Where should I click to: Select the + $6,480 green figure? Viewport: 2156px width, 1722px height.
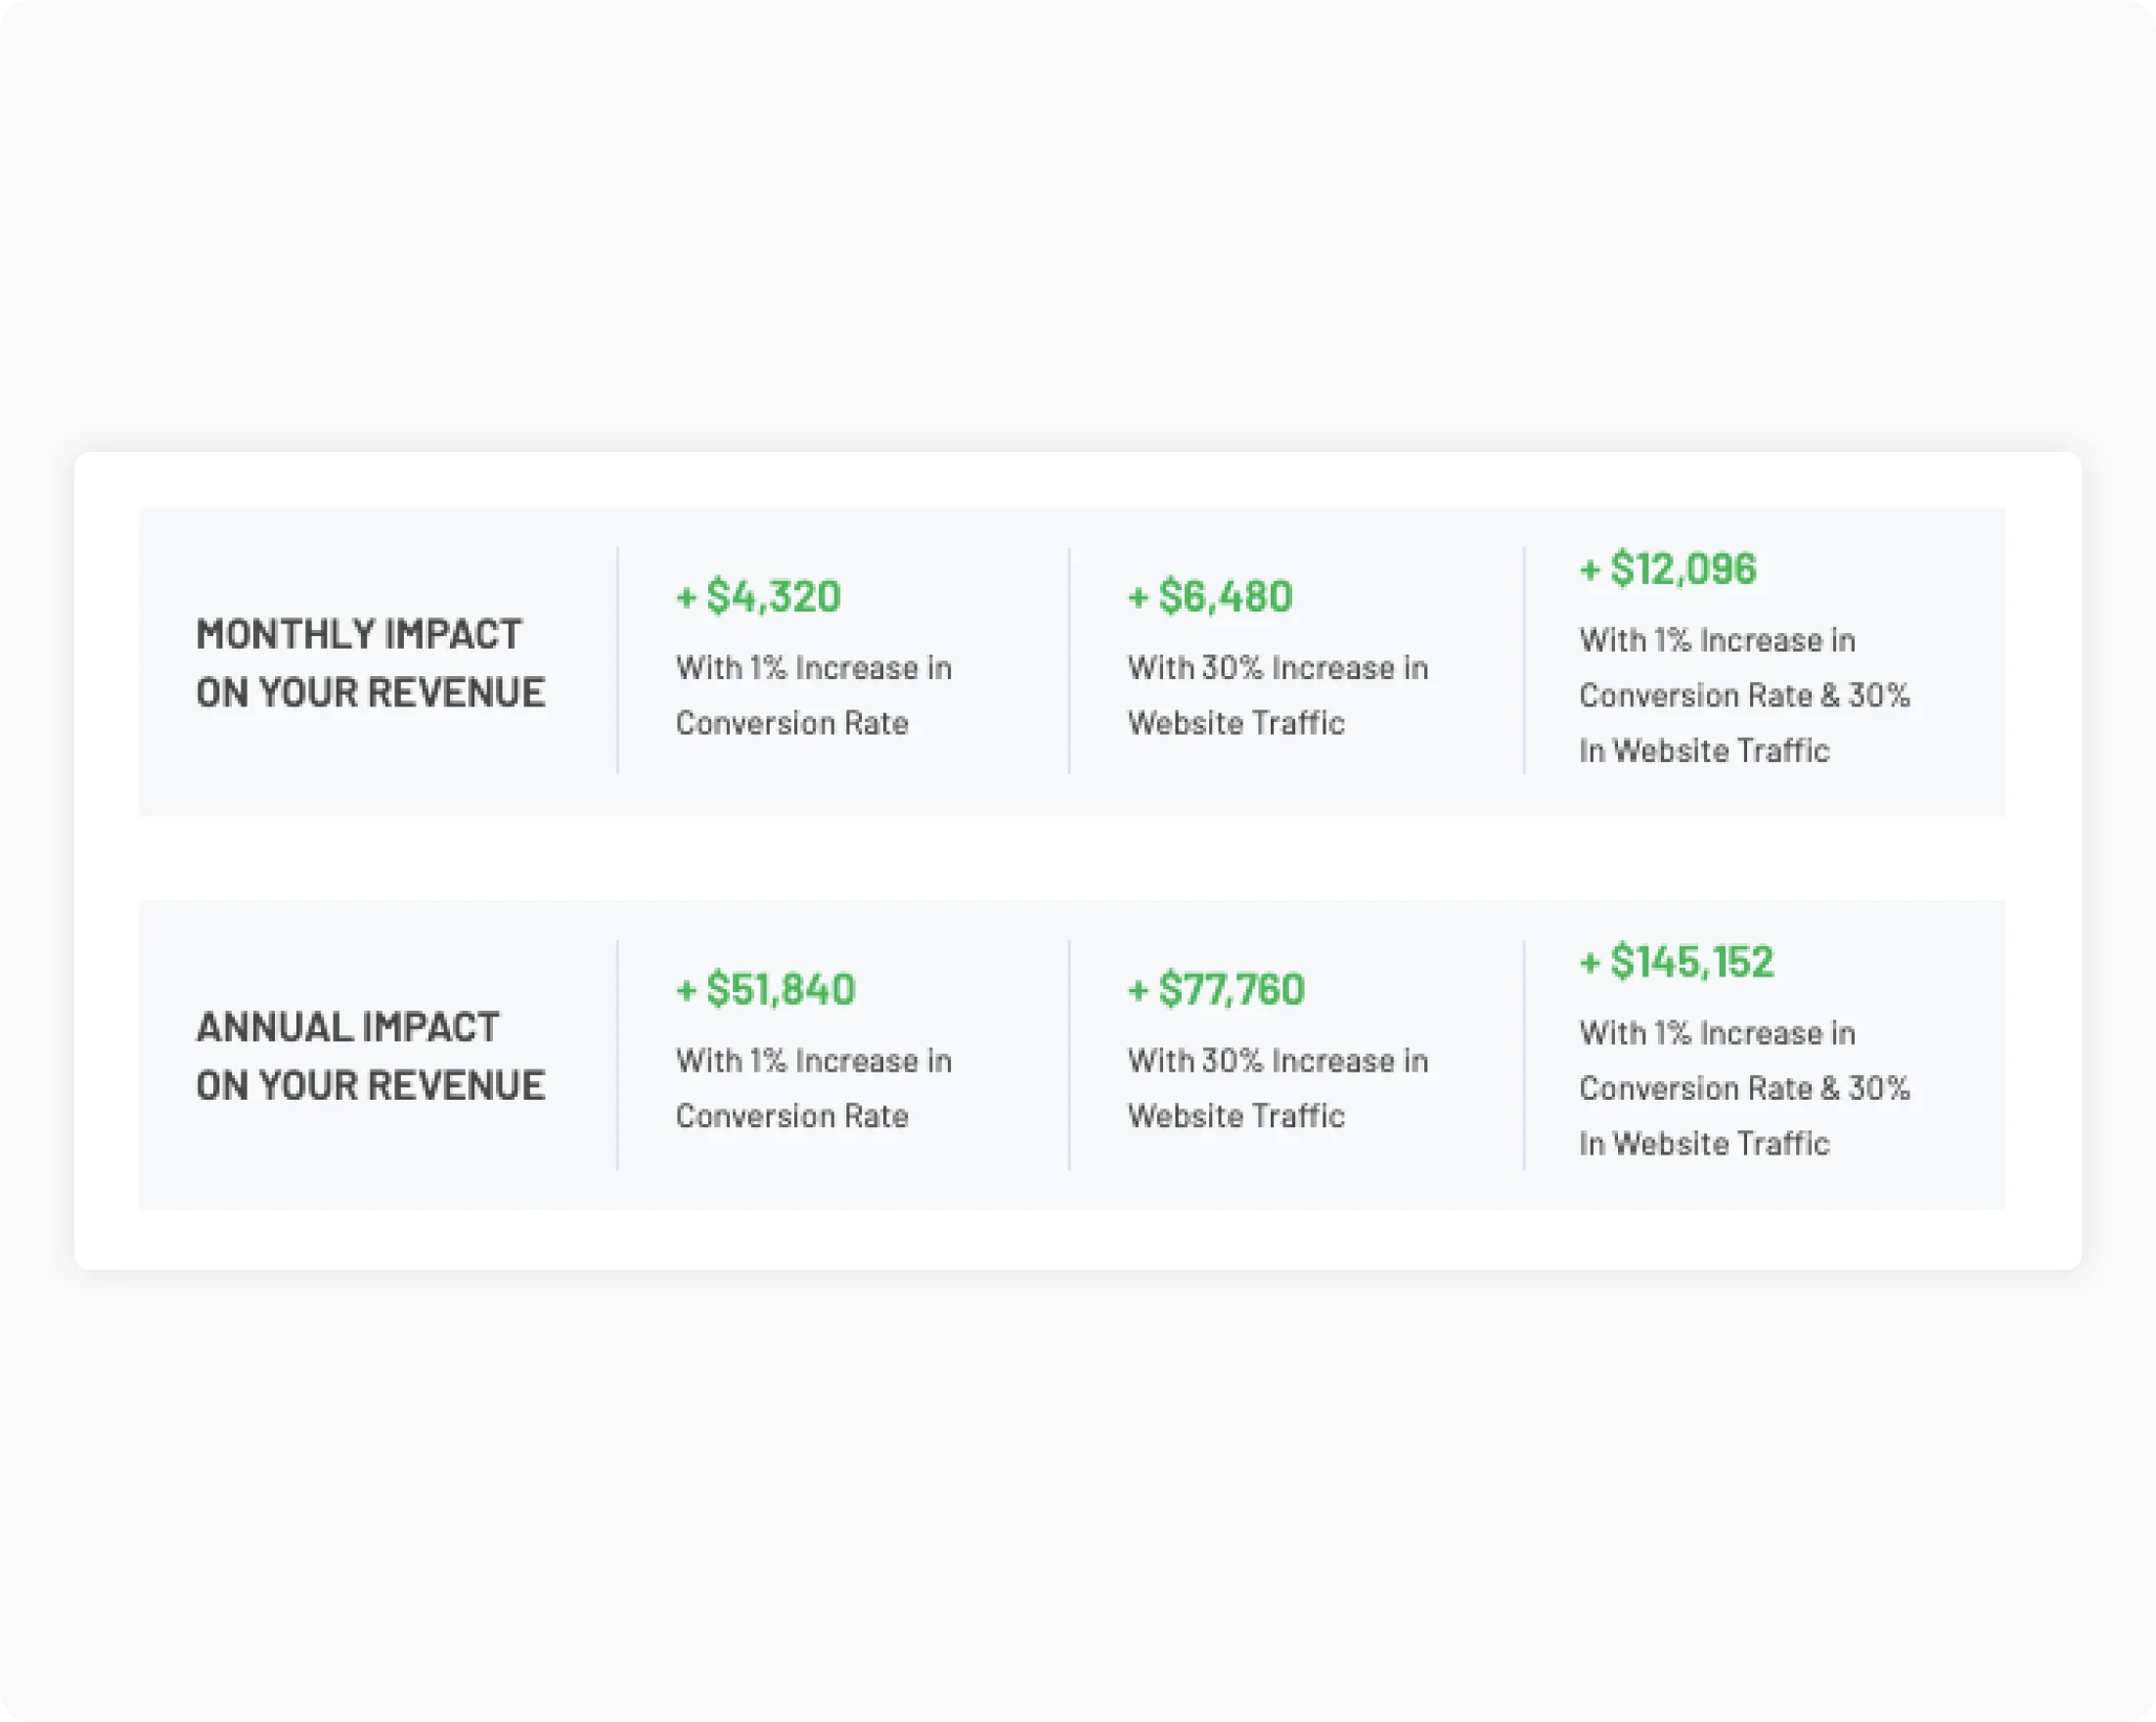[1209, 597]
